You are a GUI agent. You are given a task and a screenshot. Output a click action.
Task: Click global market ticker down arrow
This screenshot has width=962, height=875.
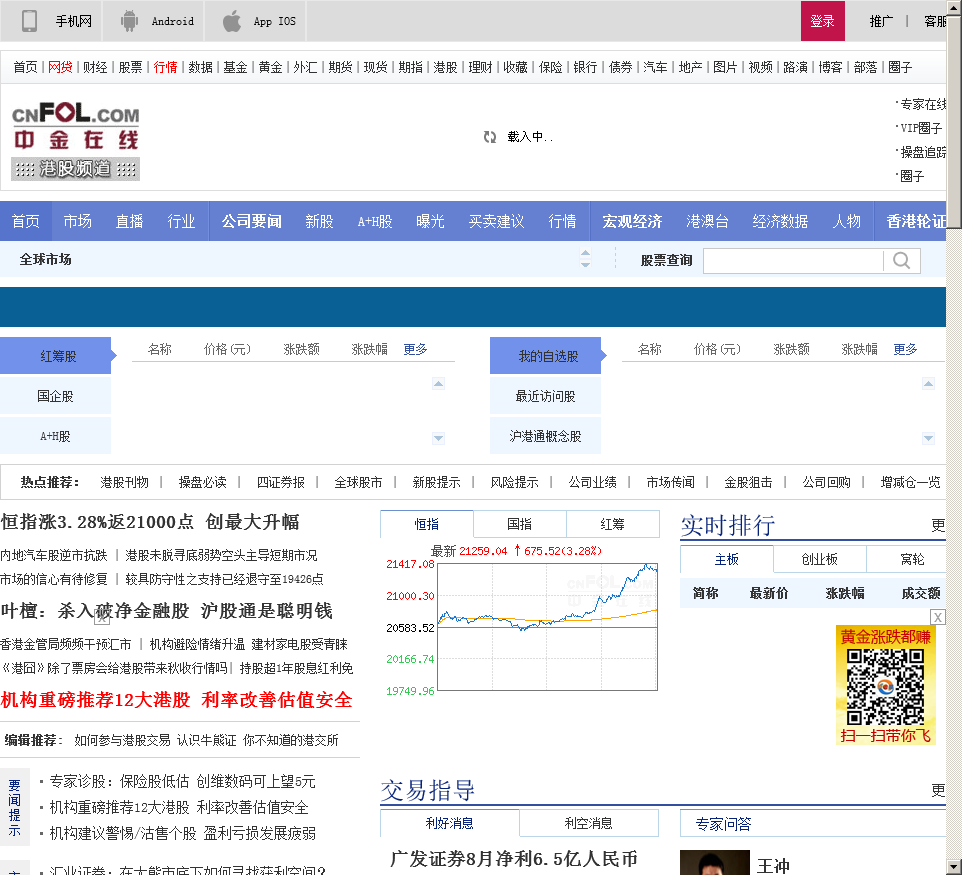585,264
